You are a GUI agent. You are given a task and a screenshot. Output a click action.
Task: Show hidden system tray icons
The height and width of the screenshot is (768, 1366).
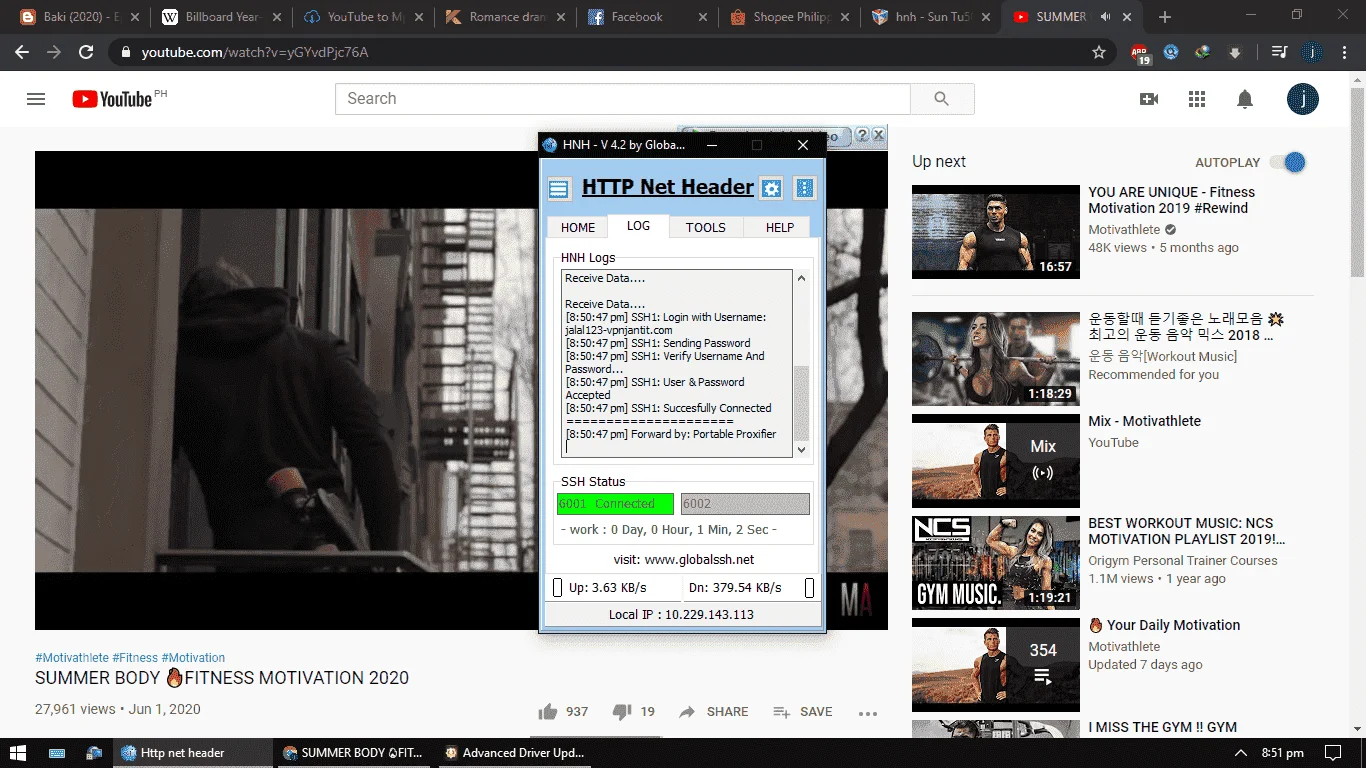pyautogui.click(x=1241, y=753)
